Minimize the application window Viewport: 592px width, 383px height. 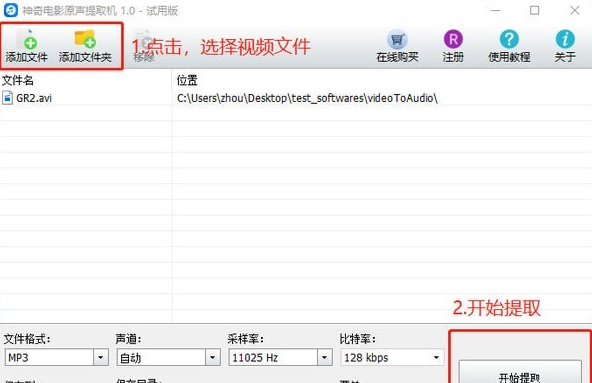point(495,11)
